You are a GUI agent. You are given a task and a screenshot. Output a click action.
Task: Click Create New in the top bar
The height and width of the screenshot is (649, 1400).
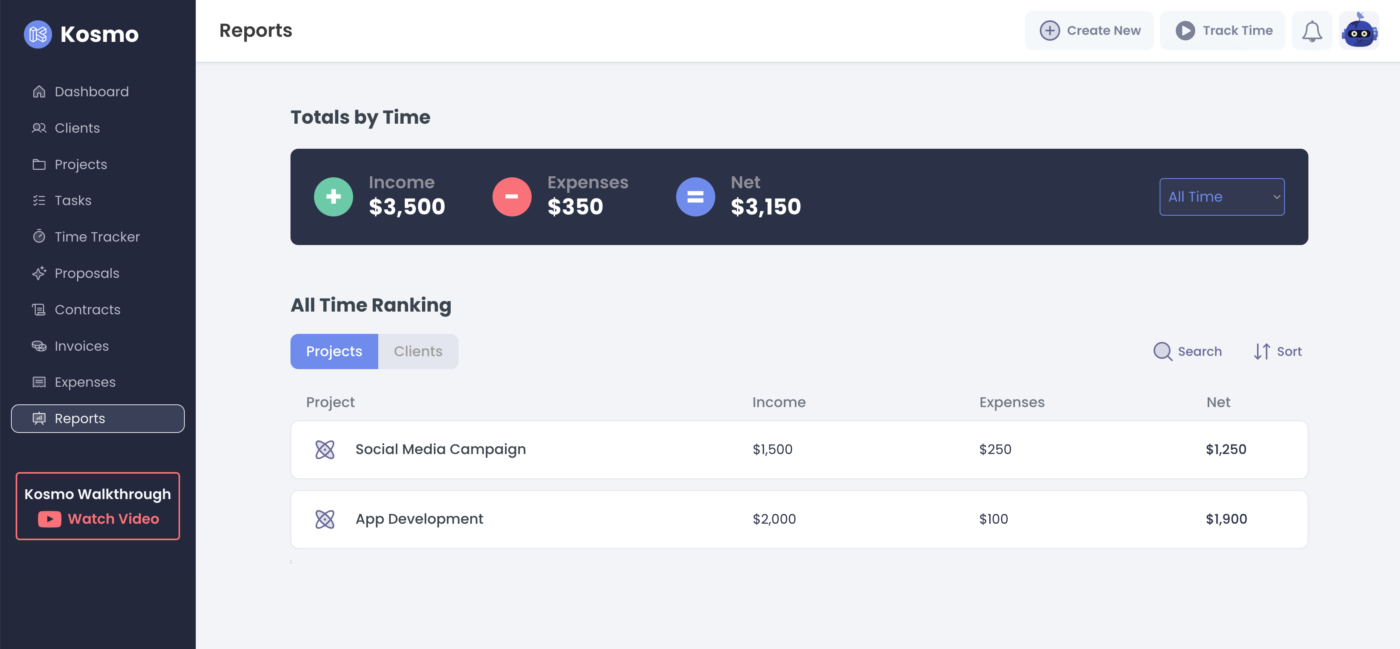(x=1089, y=30)
